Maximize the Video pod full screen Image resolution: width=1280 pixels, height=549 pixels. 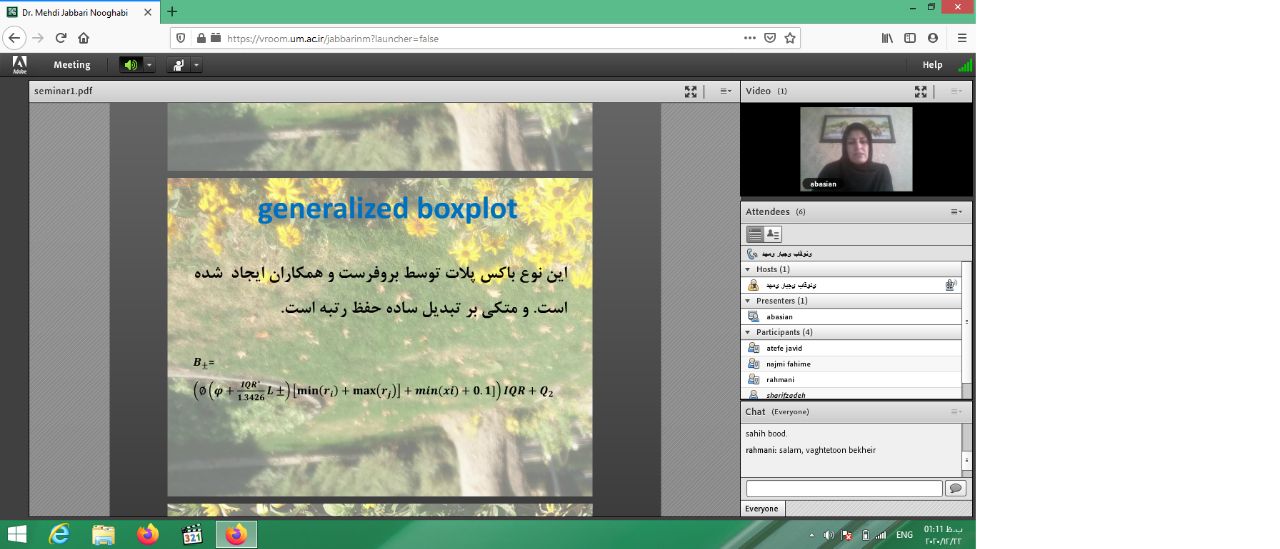click(x=921, y=91)
